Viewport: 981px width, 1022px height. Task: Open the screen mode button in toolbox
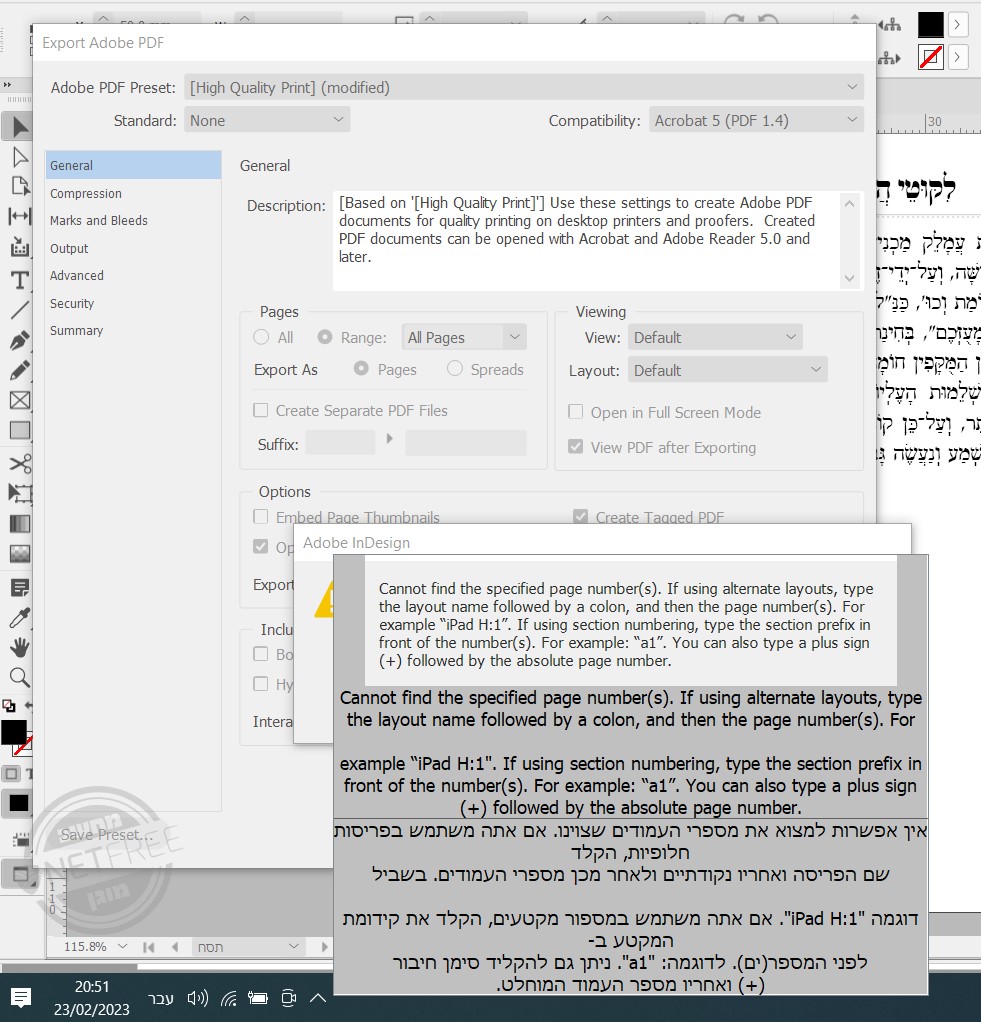pyautogui.click(x=20, y=874)
